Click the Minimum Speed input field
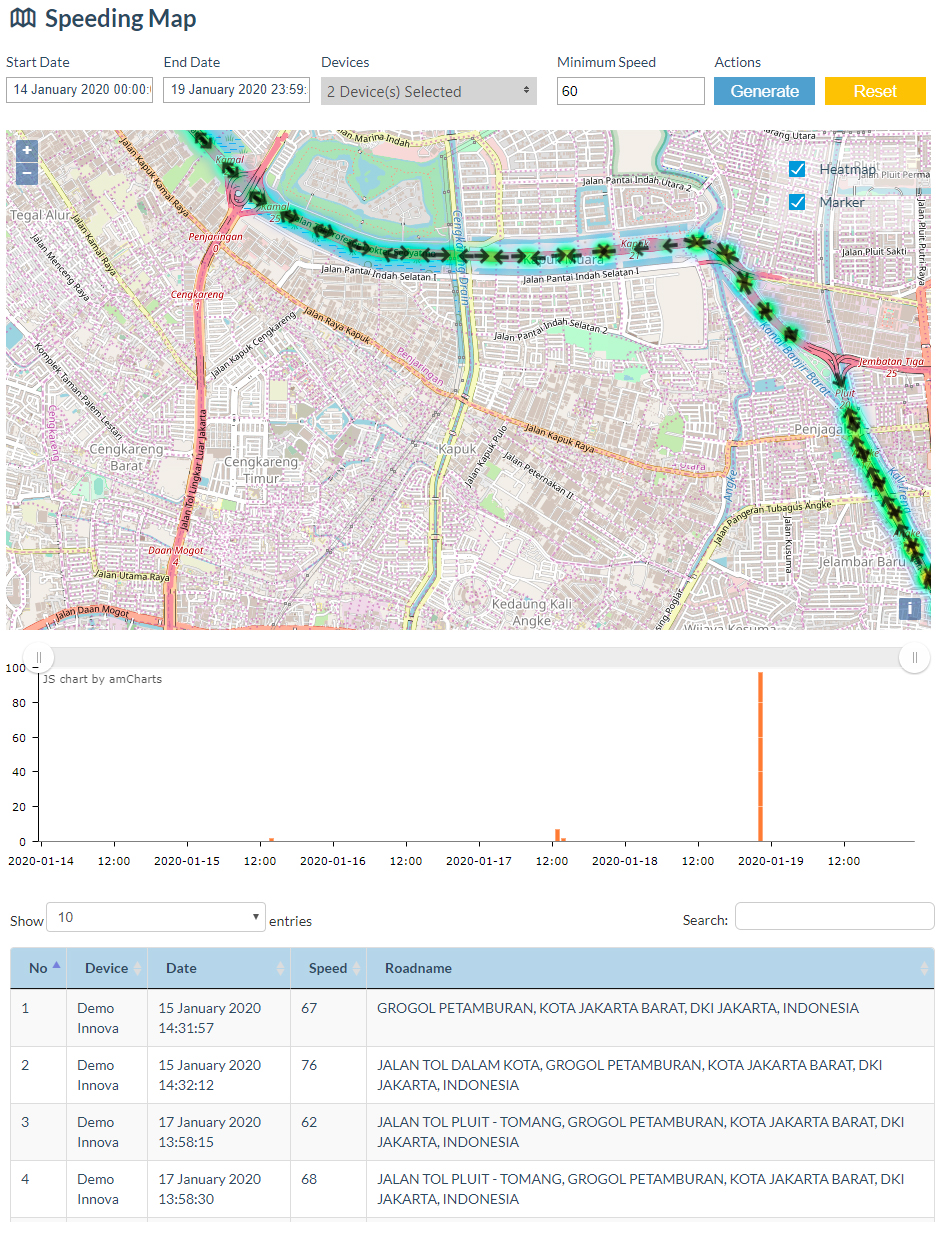 (630, 91)
